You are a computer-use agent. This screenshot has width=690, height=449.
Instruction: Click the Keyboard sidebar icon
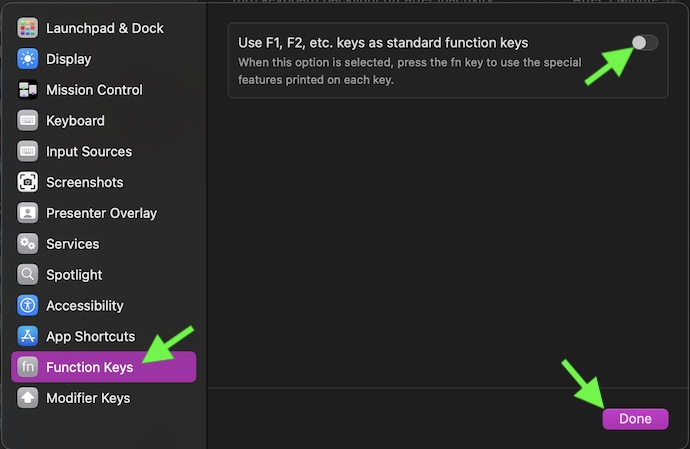coord(28,121)
